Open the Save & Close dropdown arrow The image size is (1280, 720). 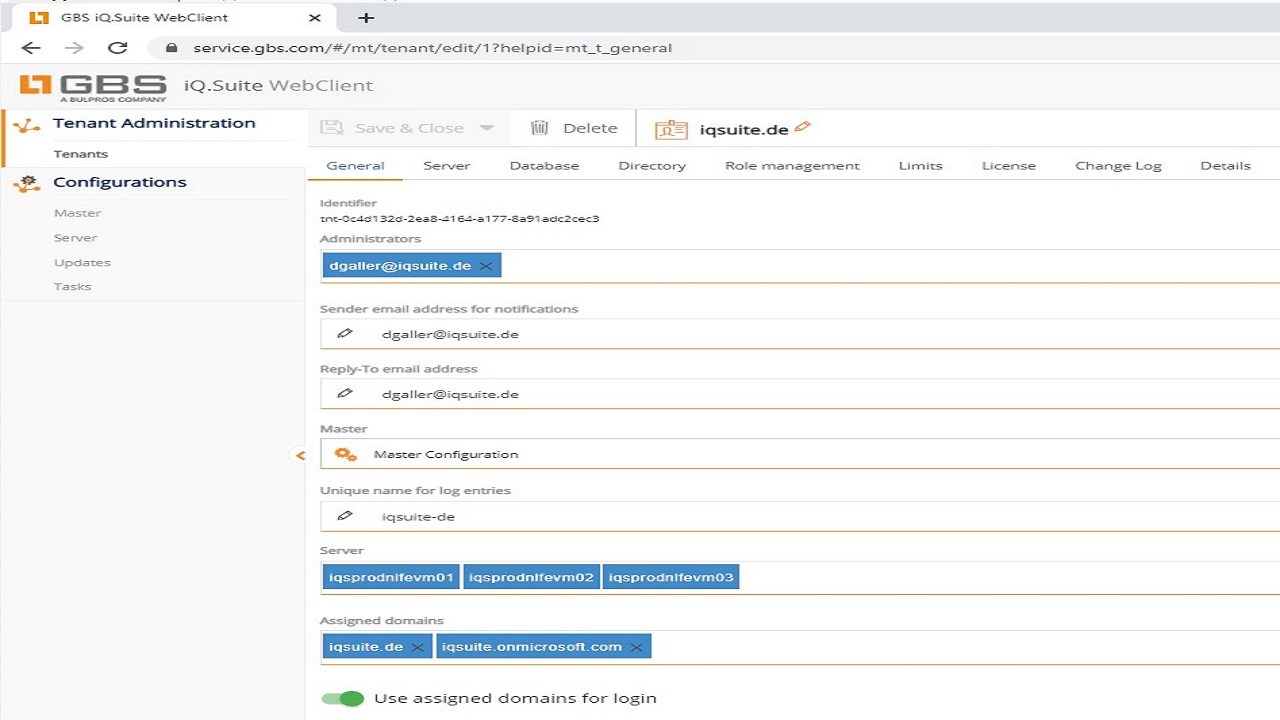pos(487,128)
